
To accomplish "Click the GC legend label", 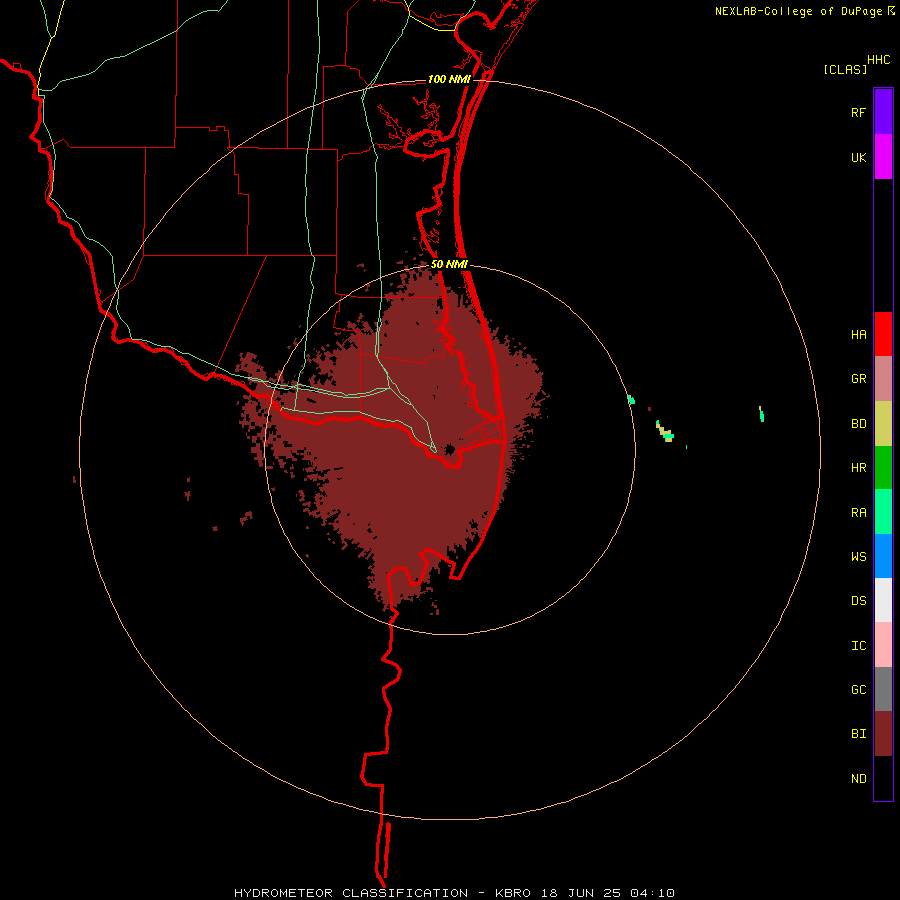I will click(858, 690).
